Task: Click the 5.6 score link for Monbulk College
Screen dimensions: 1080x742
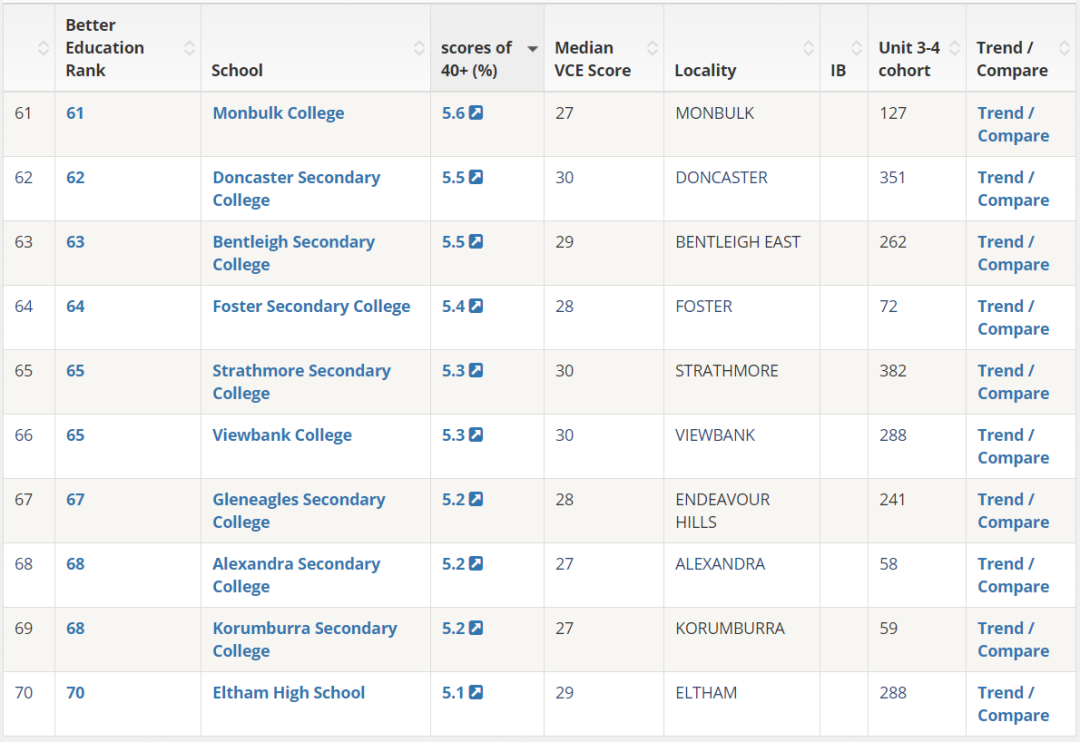Action: (x=453, y=113)
